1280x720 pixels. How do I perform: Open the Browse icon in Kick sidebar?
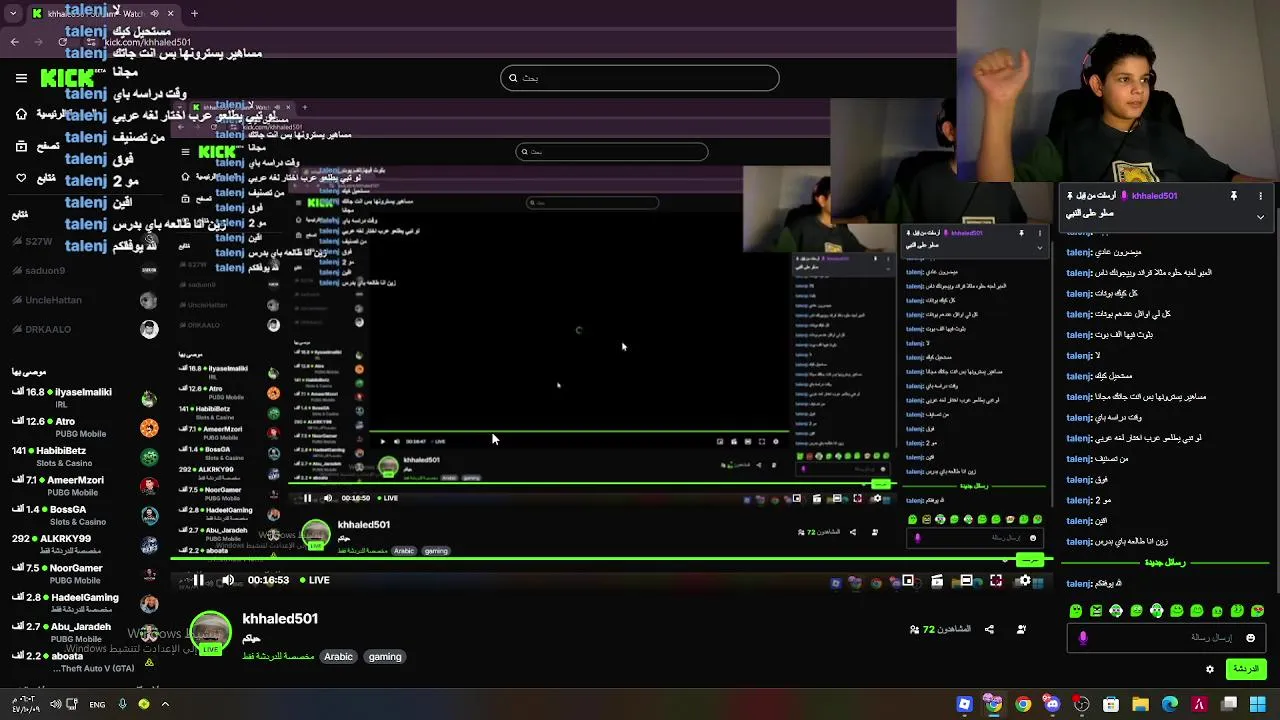coord(21,146)
